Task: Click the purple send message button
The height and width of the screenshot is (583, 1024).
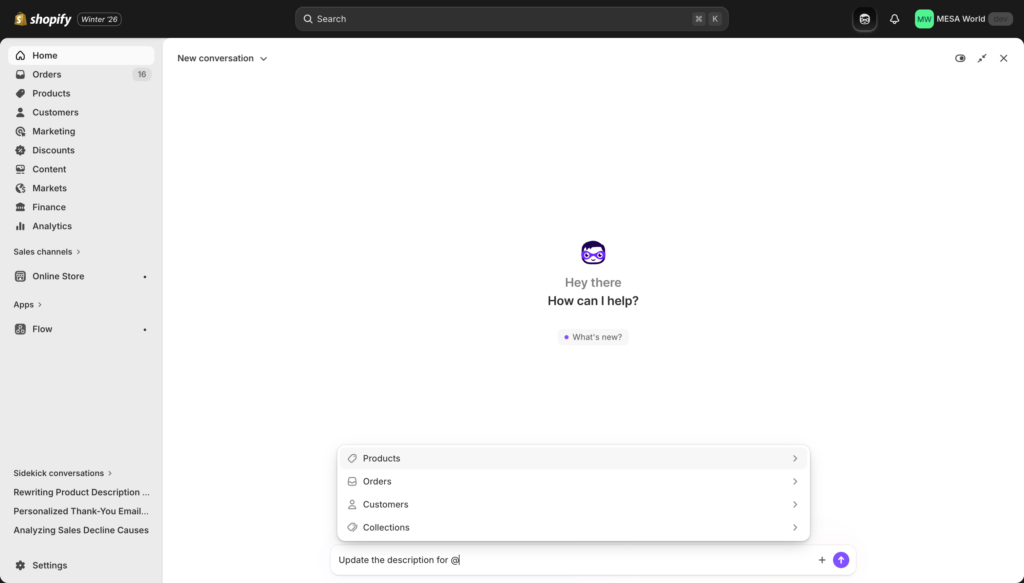Action: (x=841, y=560)
